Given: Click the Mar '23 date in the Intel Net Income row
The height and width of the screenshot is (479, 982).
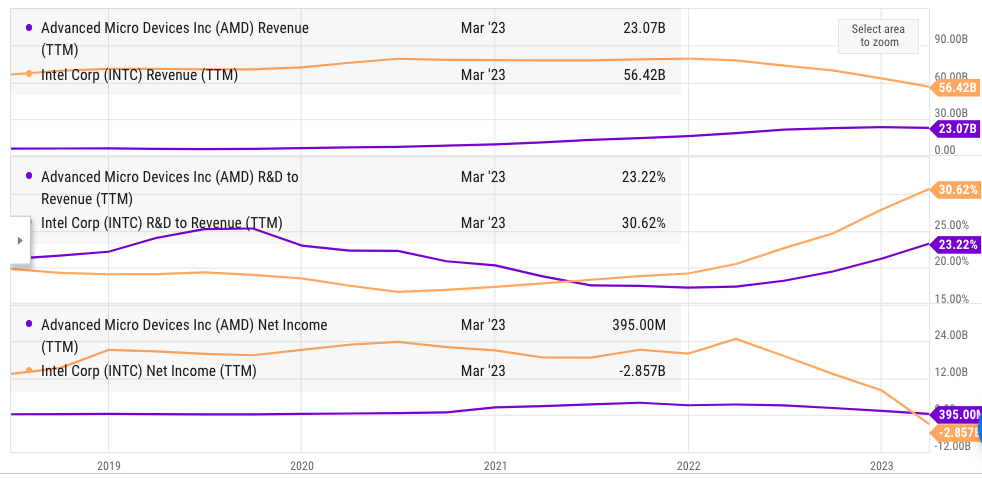Looking at the screenshot, I should pyautogui.click(x=483, y=371).
